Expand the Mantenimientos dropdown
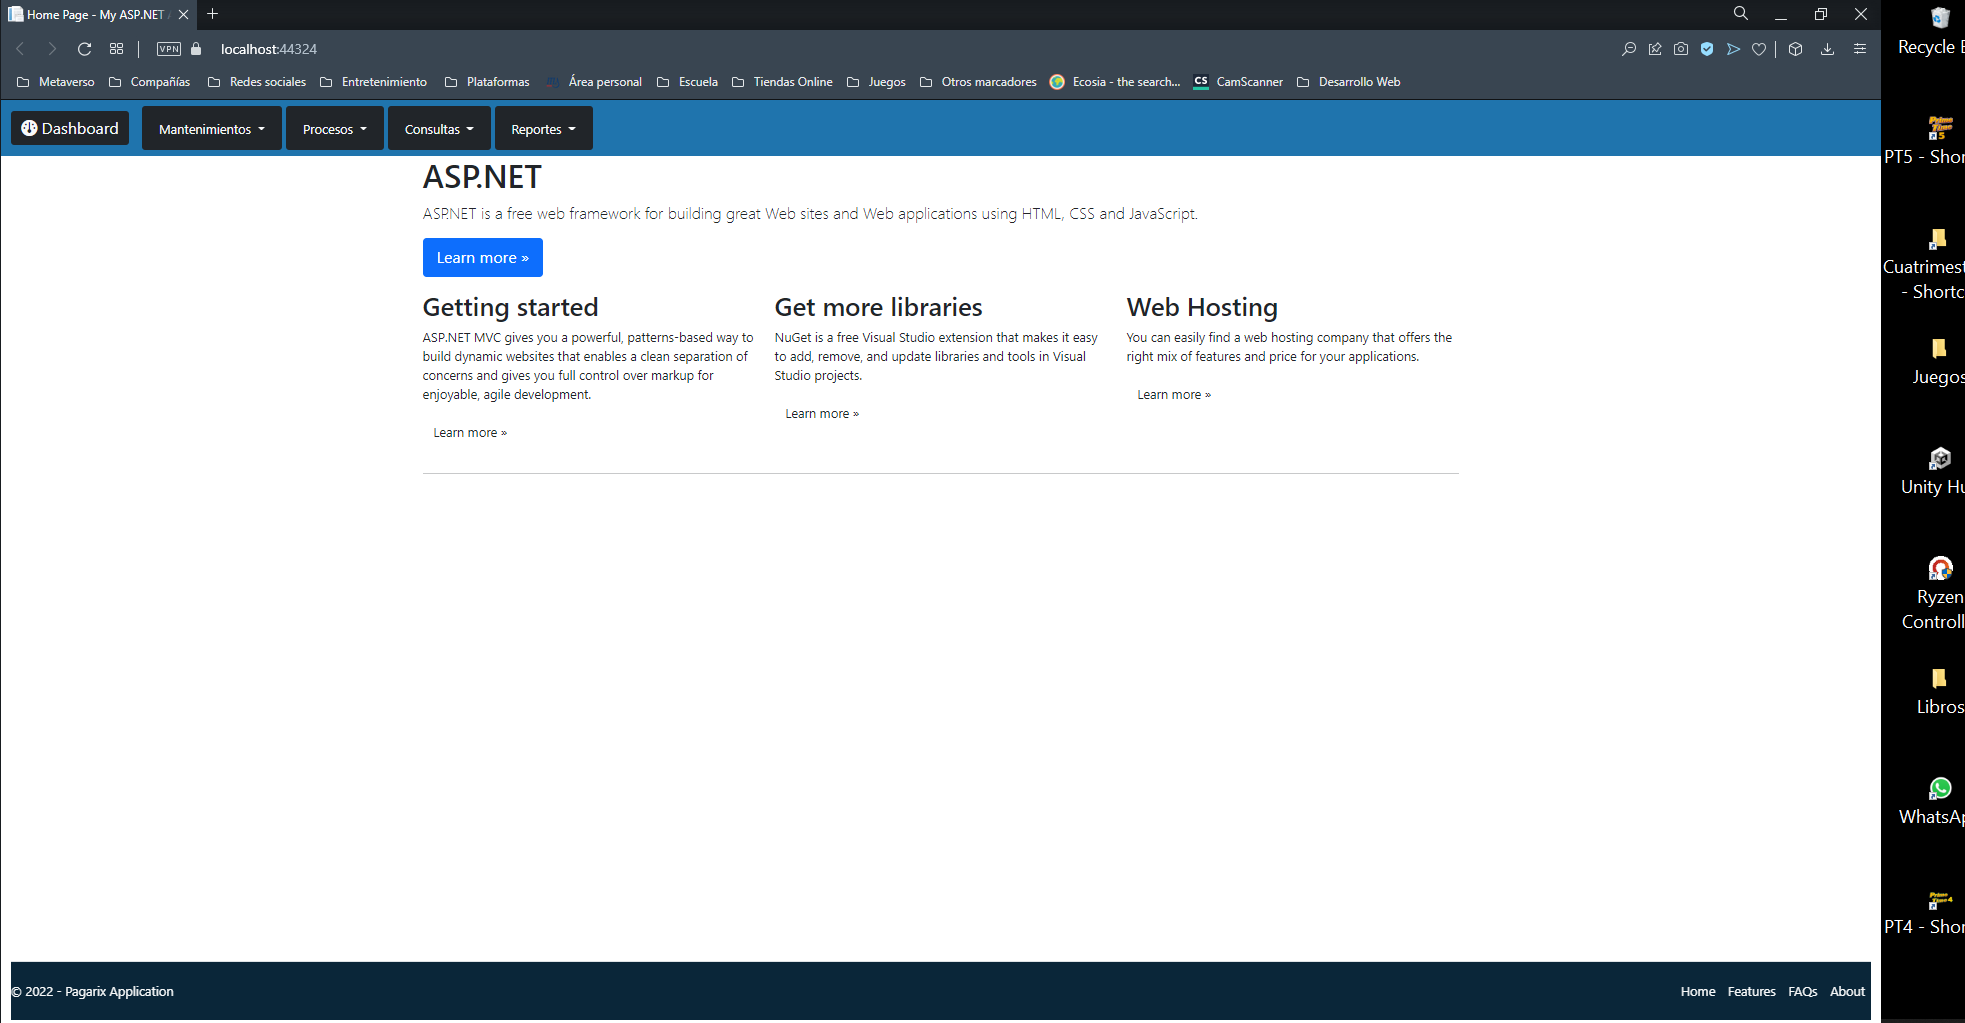1965x1023 pixels. 211,128
